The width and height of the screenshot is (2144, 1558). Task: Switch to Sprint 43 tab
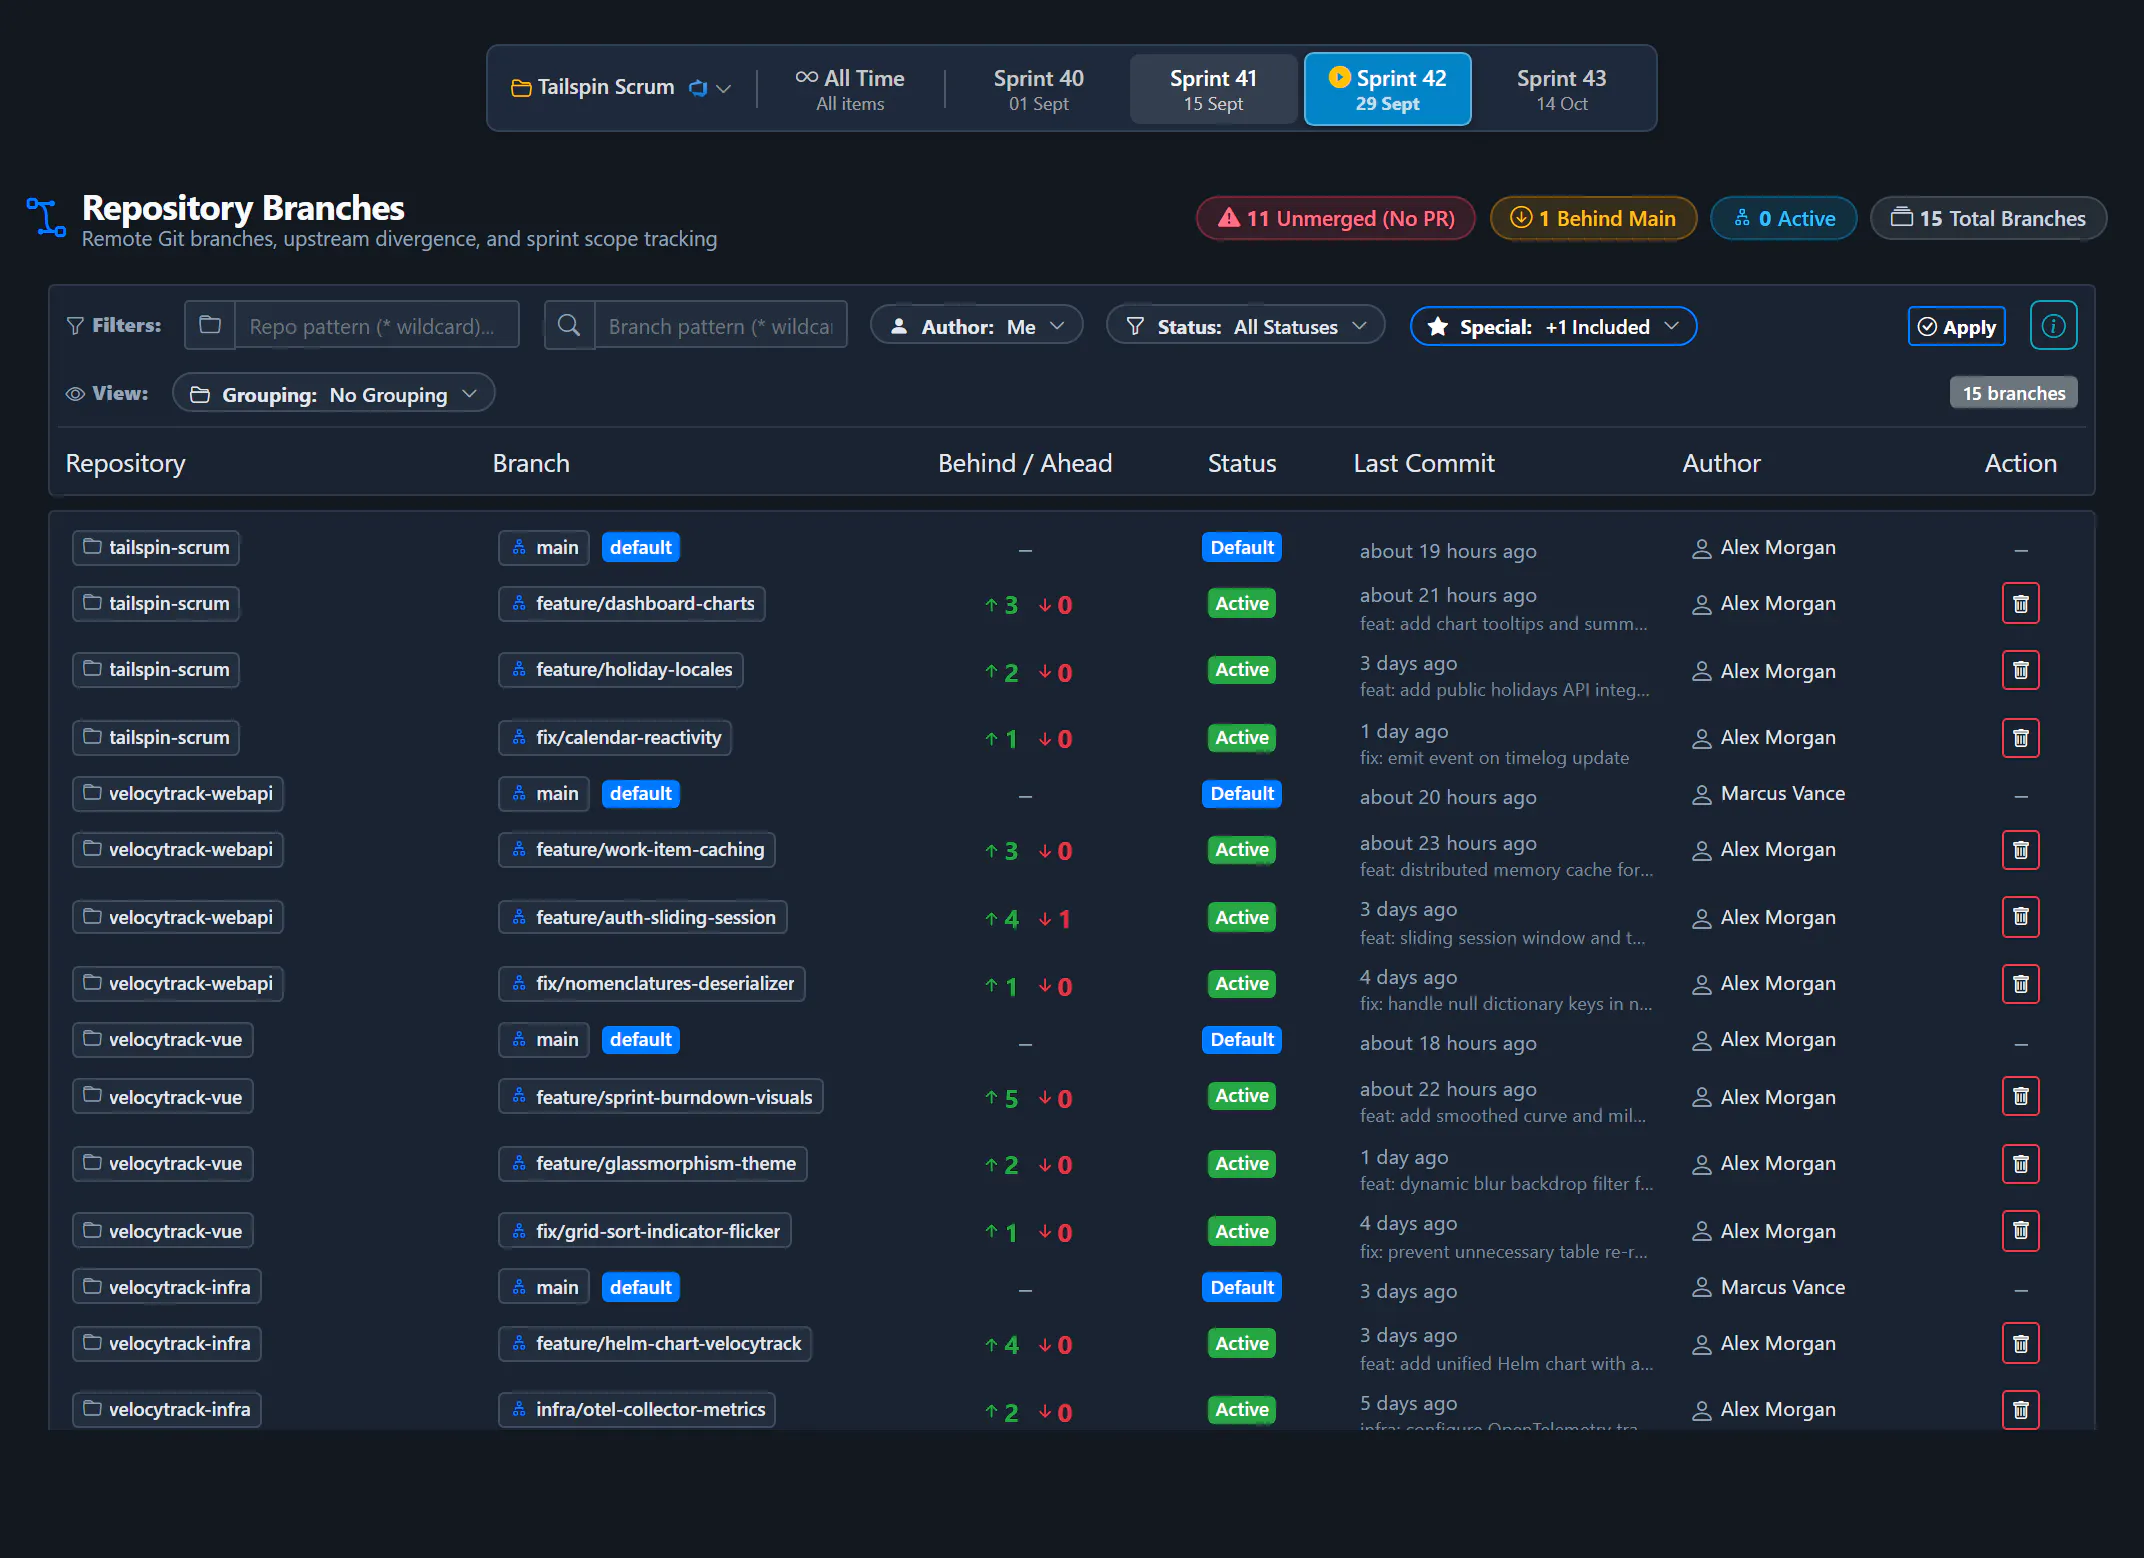1561,89
